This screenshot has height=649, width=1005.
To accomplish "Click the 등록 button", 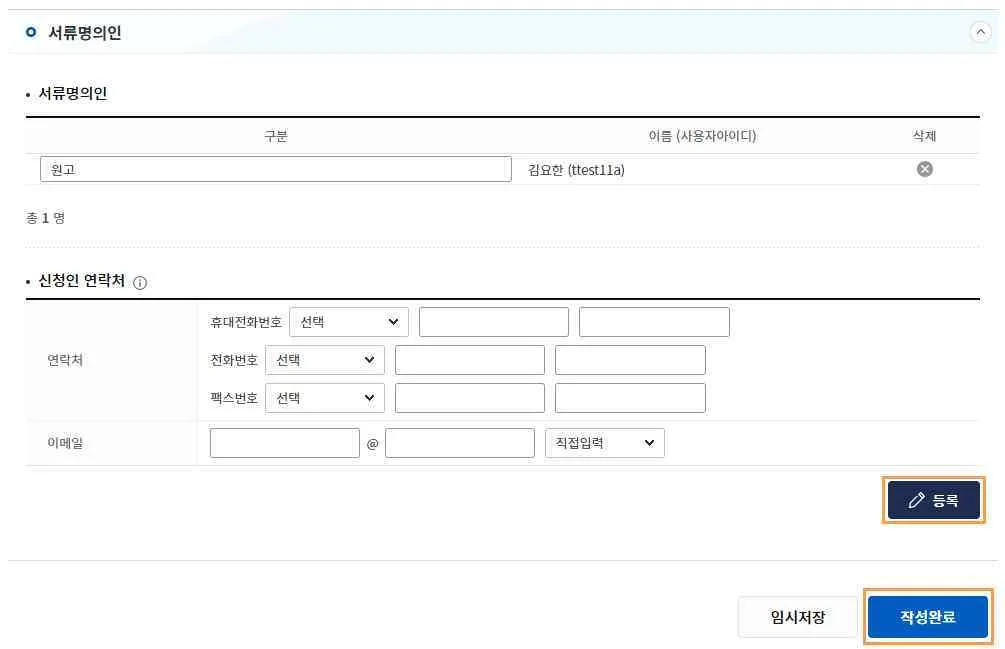I will point(933,500).
